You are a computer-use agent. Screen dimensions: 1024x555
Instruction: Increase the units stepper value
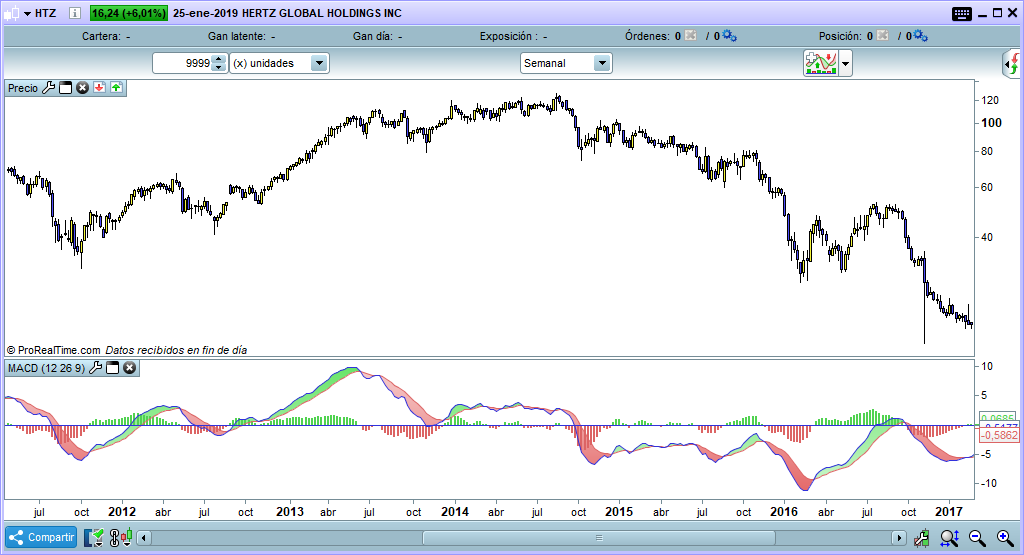point(219,59)
